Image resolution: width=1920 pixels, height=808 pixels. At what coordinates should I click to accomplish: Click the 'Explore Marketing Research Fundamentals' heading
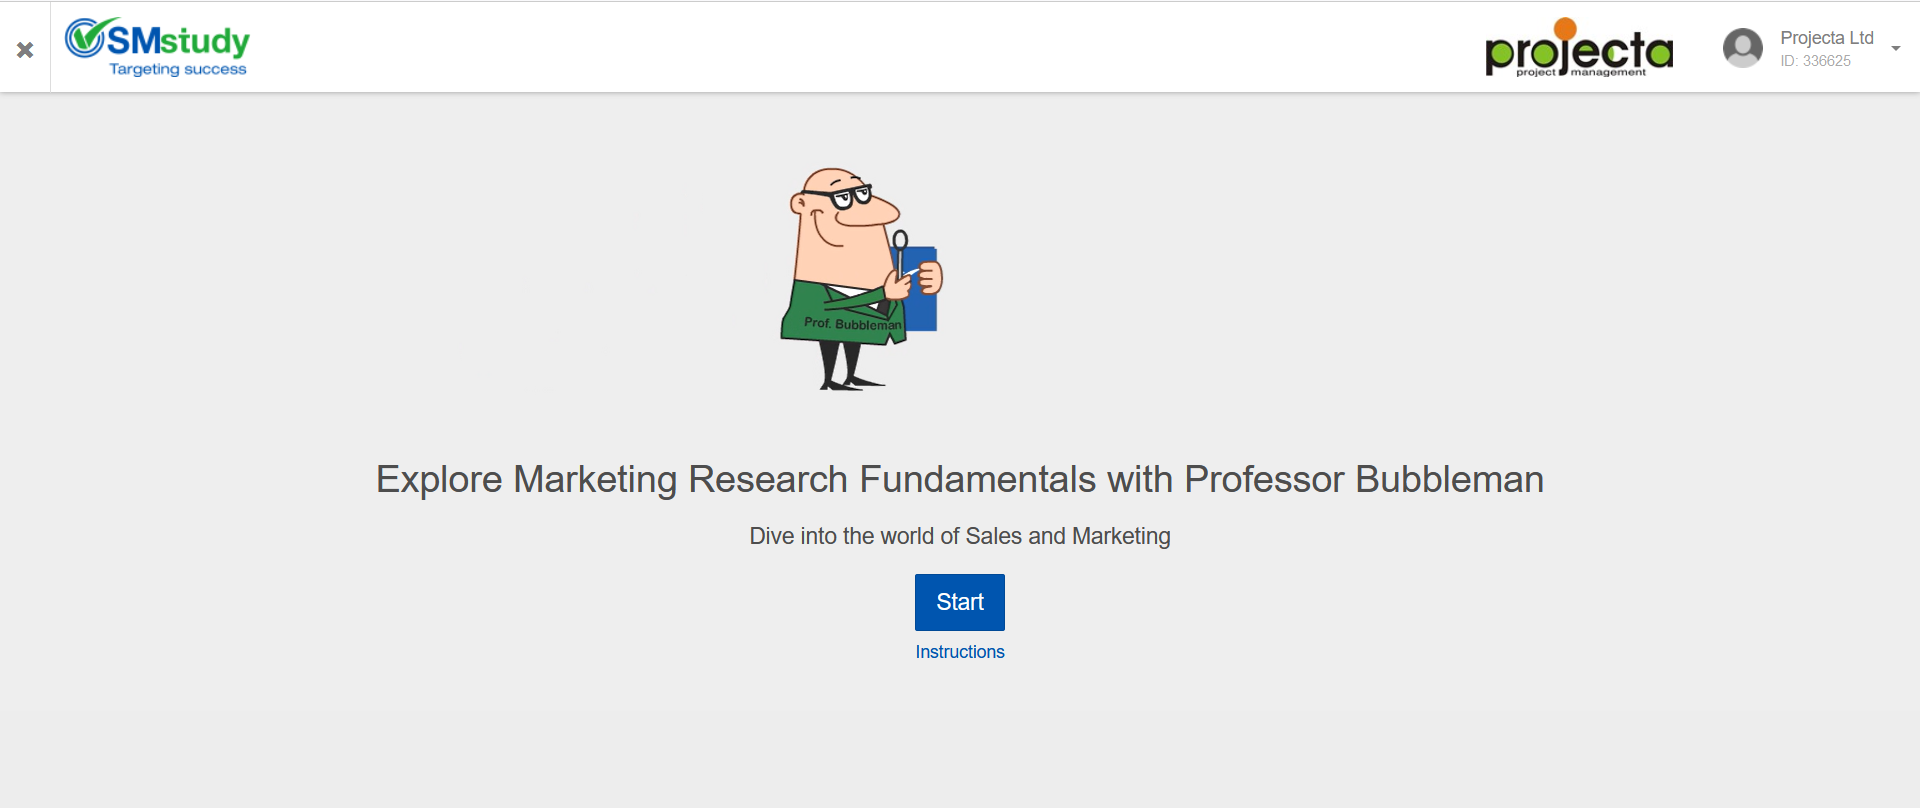pyautogui.click(x=959, y=479)
